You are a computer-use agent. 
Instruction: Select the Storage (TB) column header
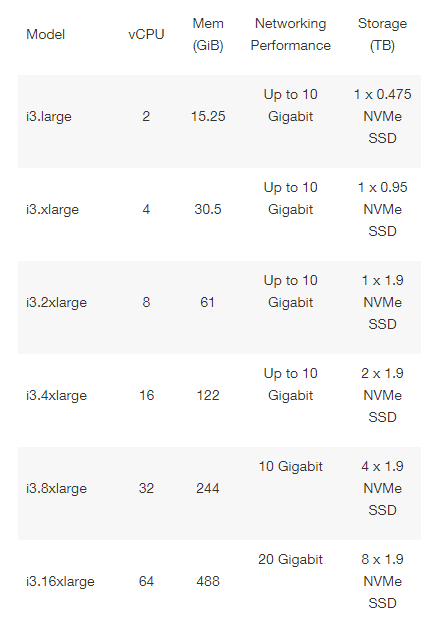click(x=382, y=34)
